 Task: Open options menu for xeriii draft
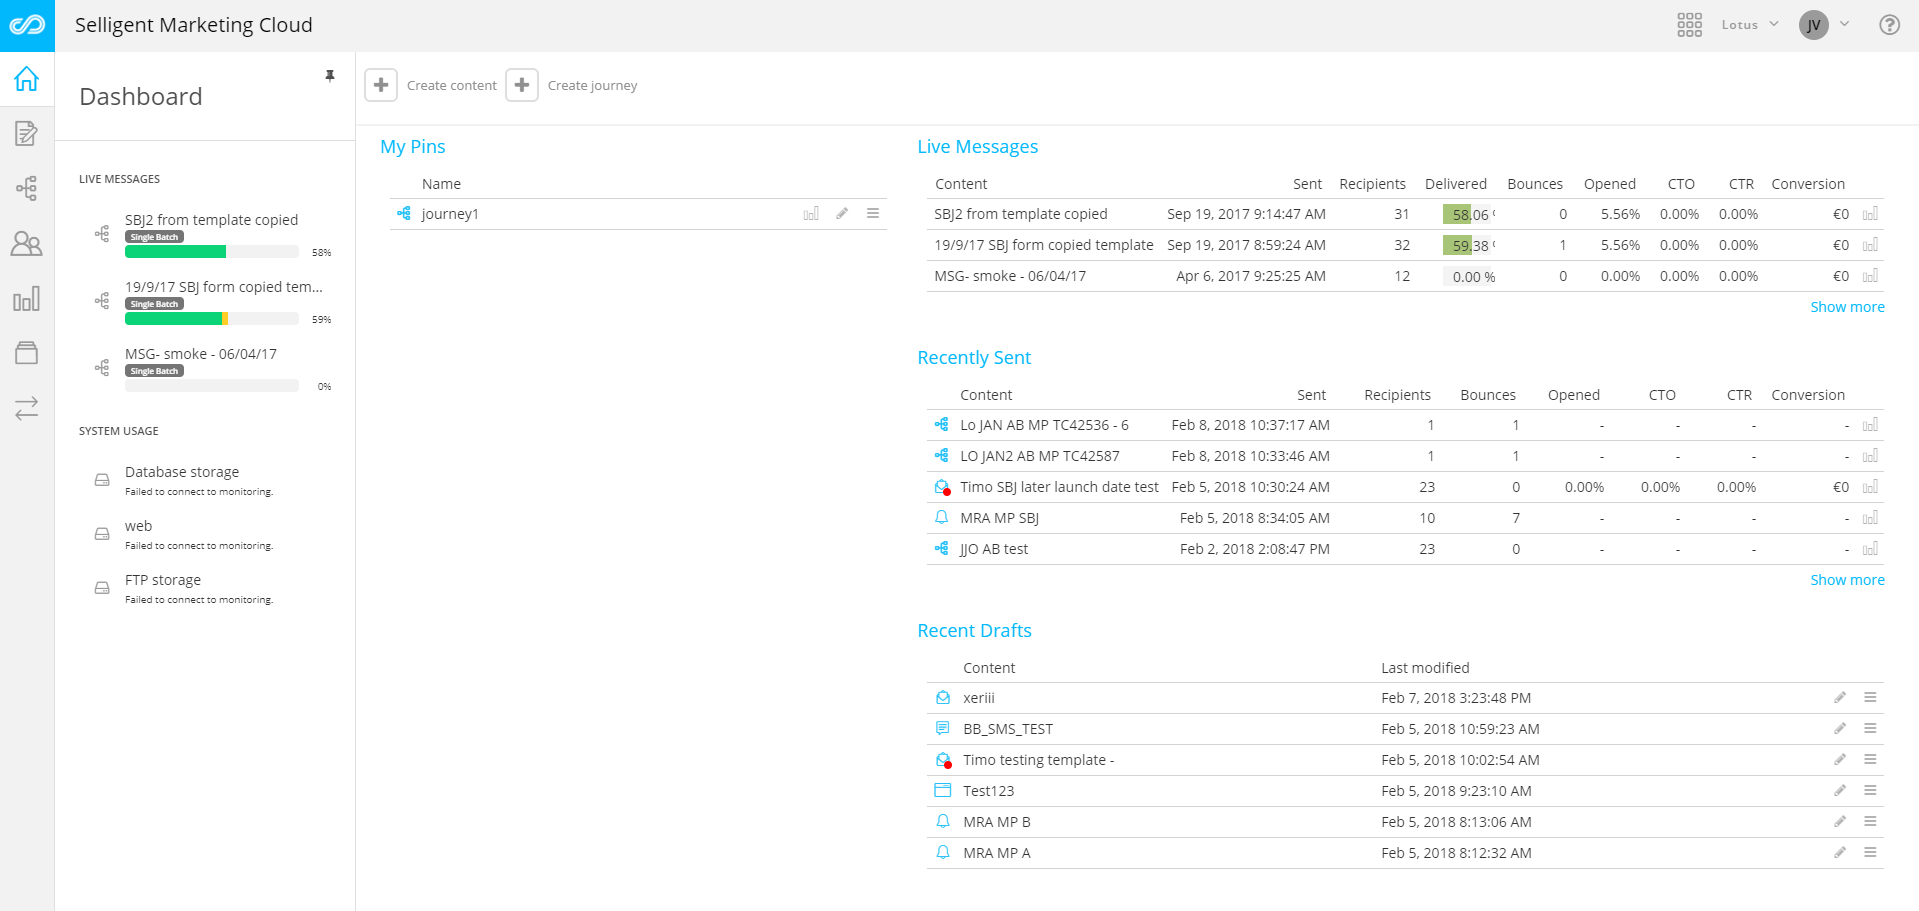click(1870, 698)
